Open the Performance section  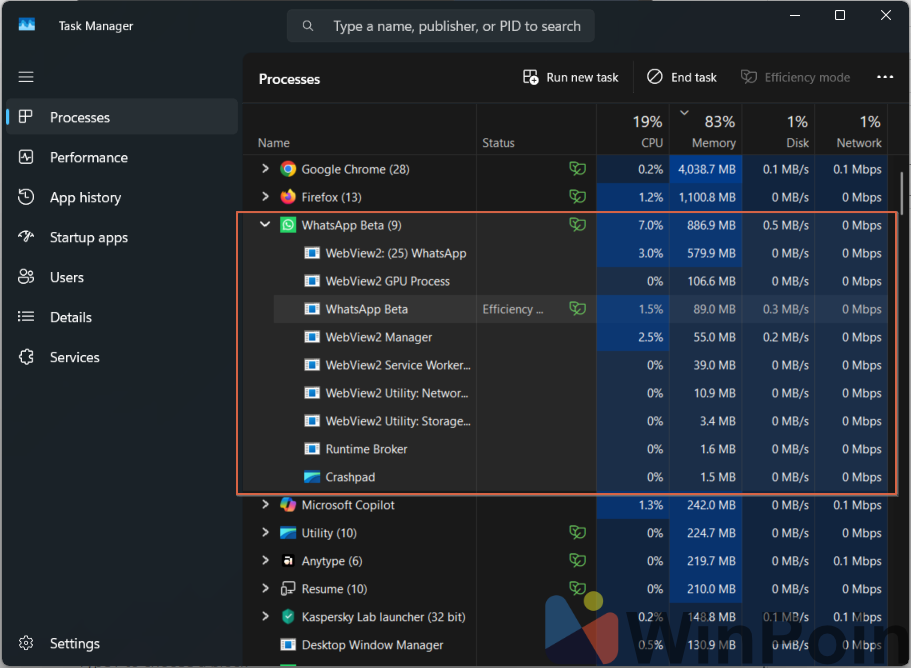(88, 157)
